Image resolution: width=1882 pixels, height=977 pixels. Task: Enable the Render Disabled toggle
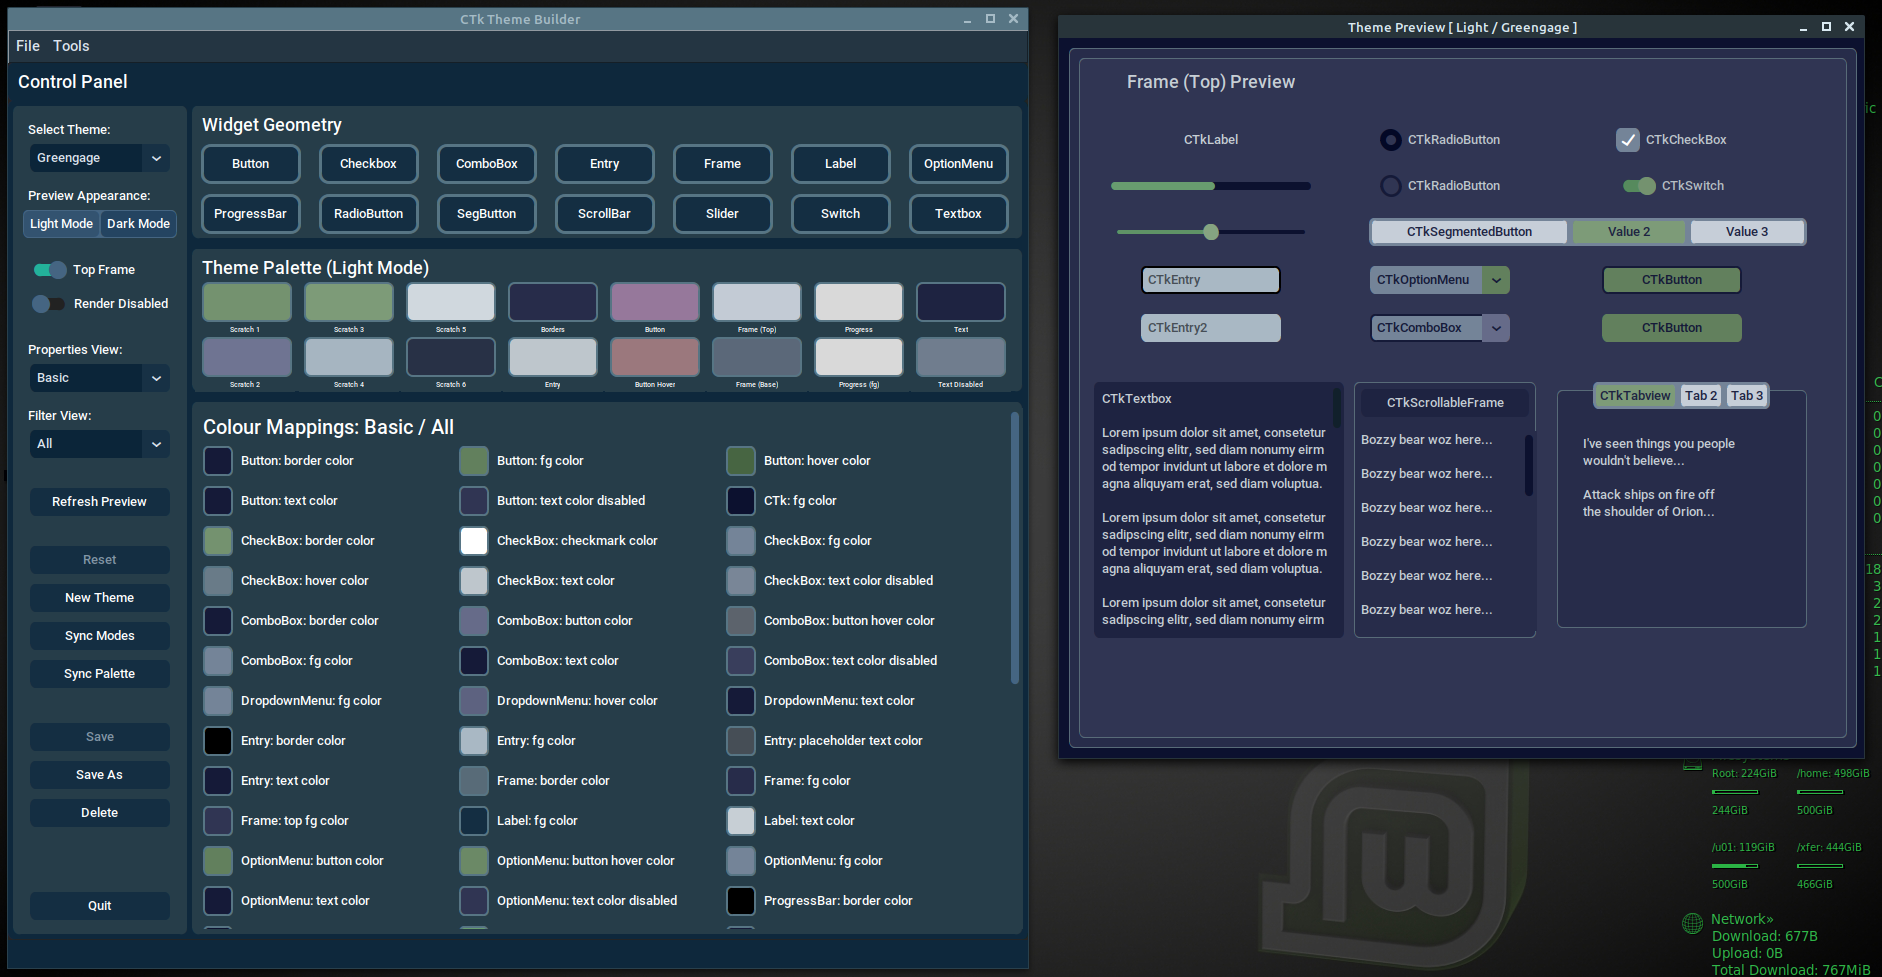click(48, 303)
